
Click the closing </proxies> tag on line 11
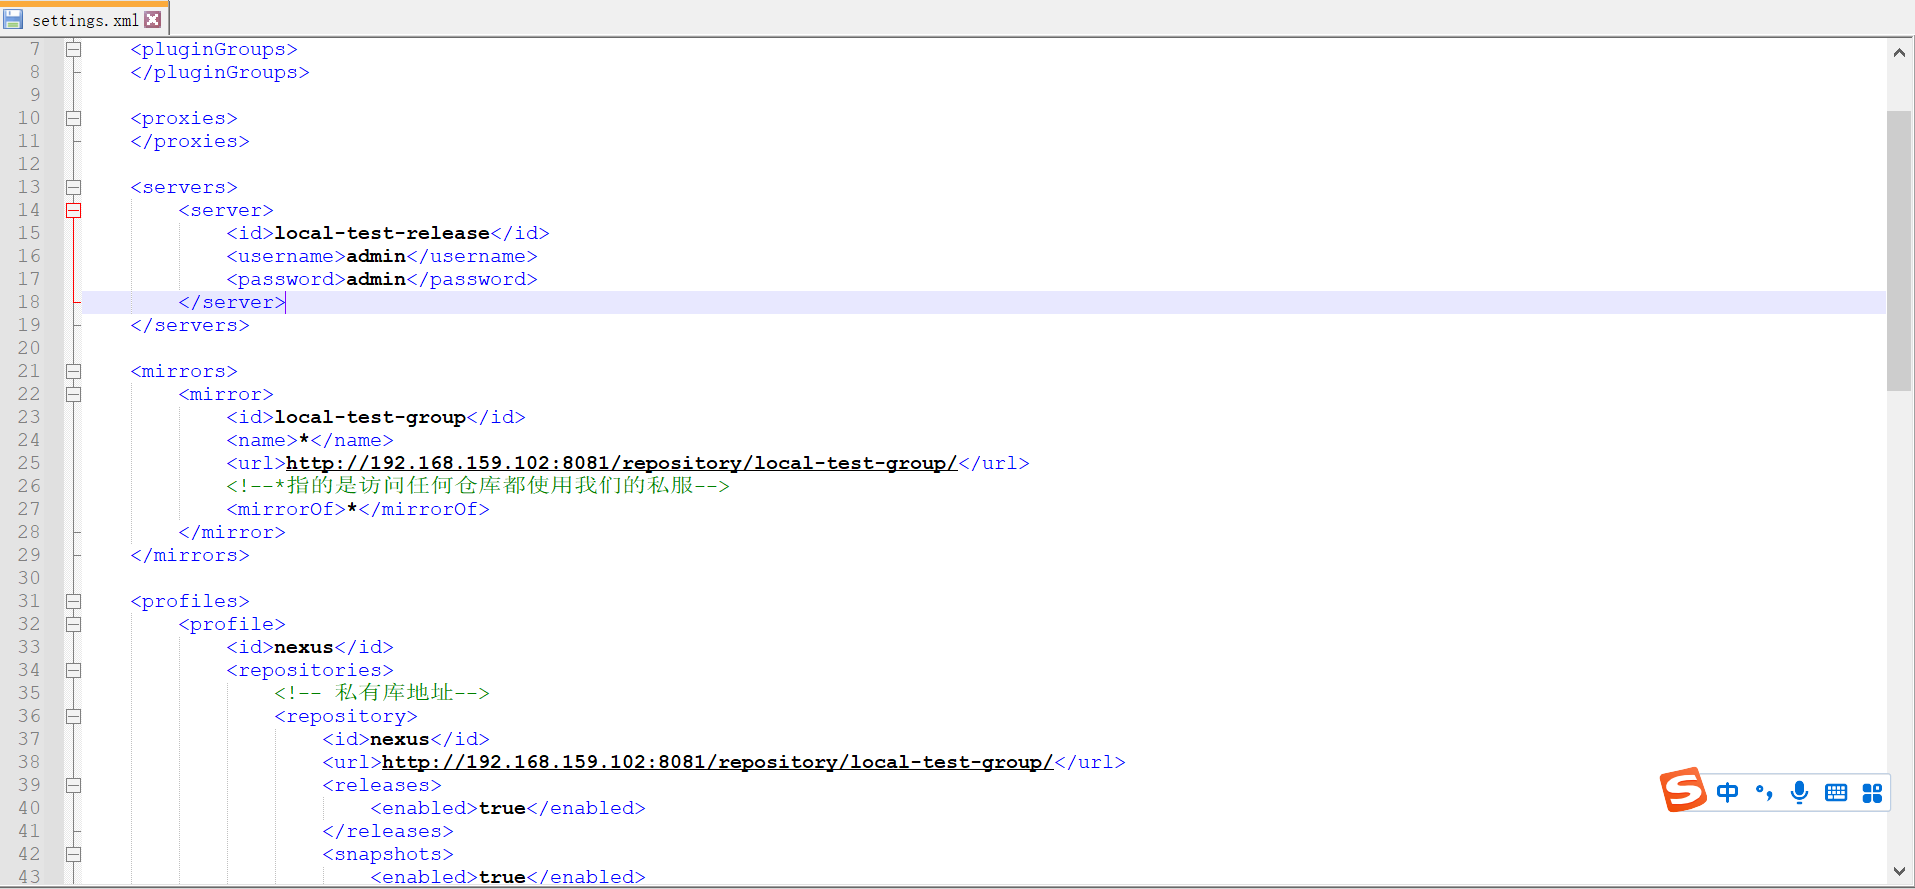coord(190,141)
